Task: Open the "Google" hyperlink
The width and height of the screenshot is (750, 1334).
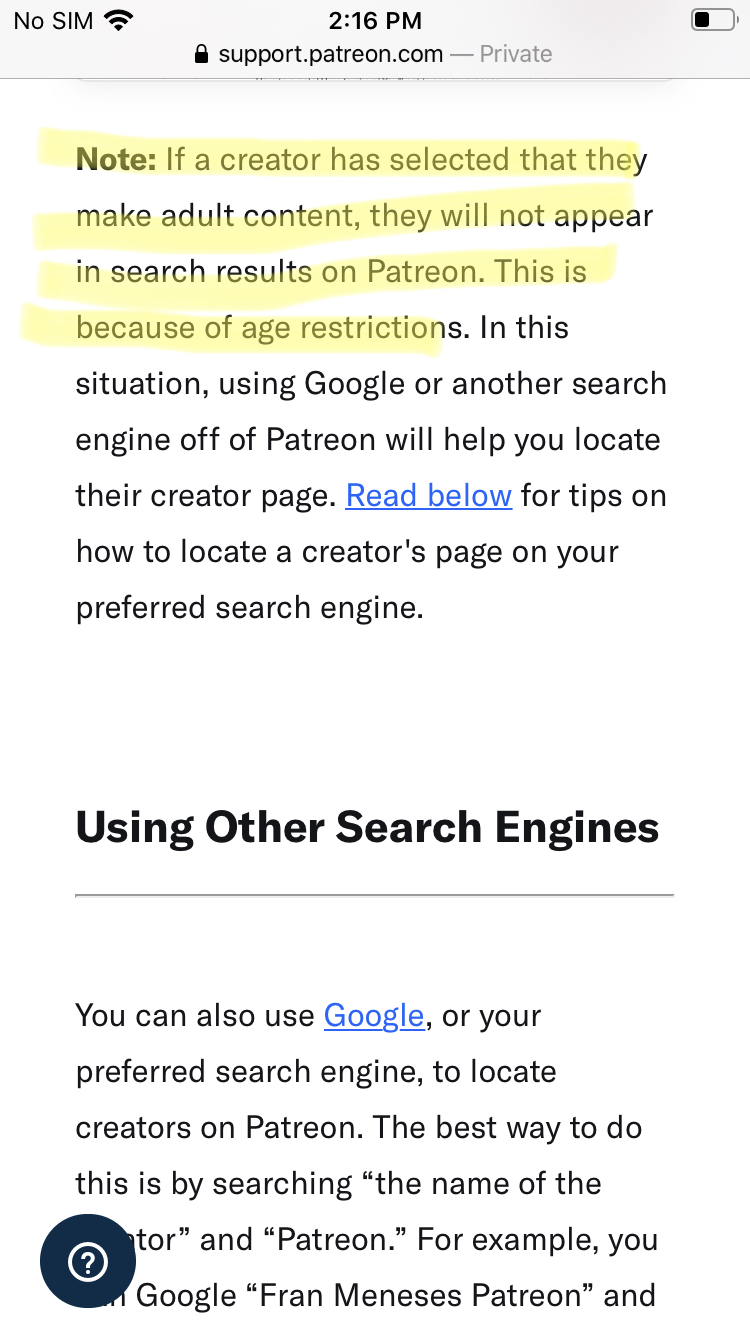Action: (x=374, y=1016)
